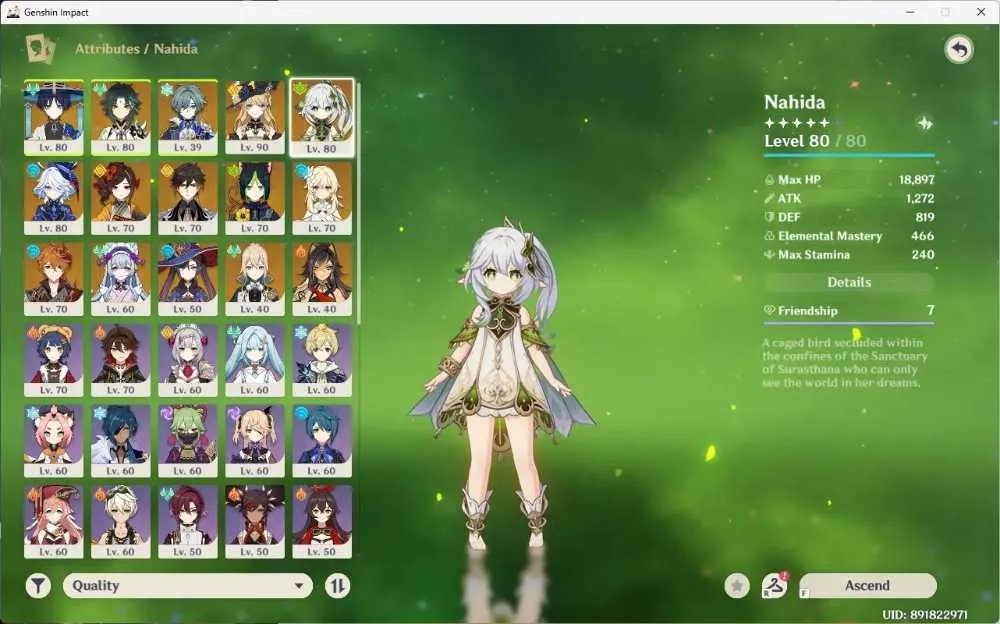Select Furina's portrait at Lv. 80
The width and height of the screenshot is (1000, 624).
click(x=54, y=198)
